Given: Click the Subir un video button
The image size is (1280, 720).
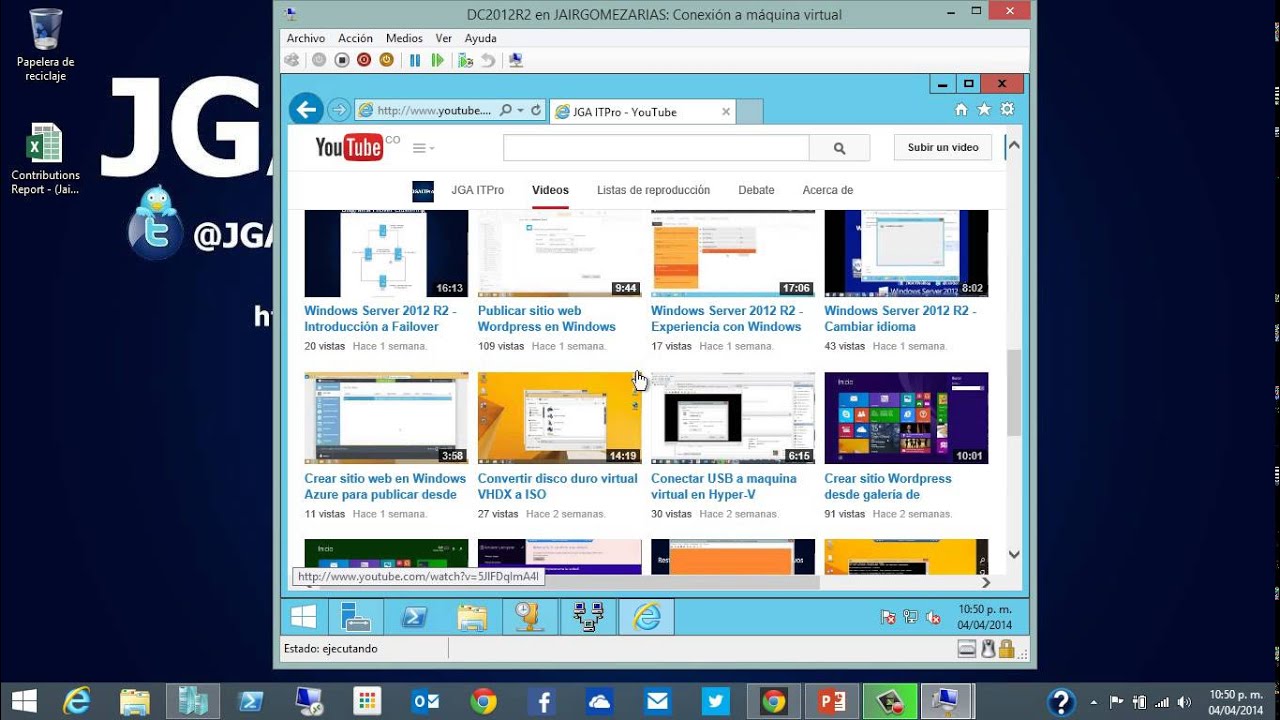Looking at the screenshot, I should tap(943, 147).
